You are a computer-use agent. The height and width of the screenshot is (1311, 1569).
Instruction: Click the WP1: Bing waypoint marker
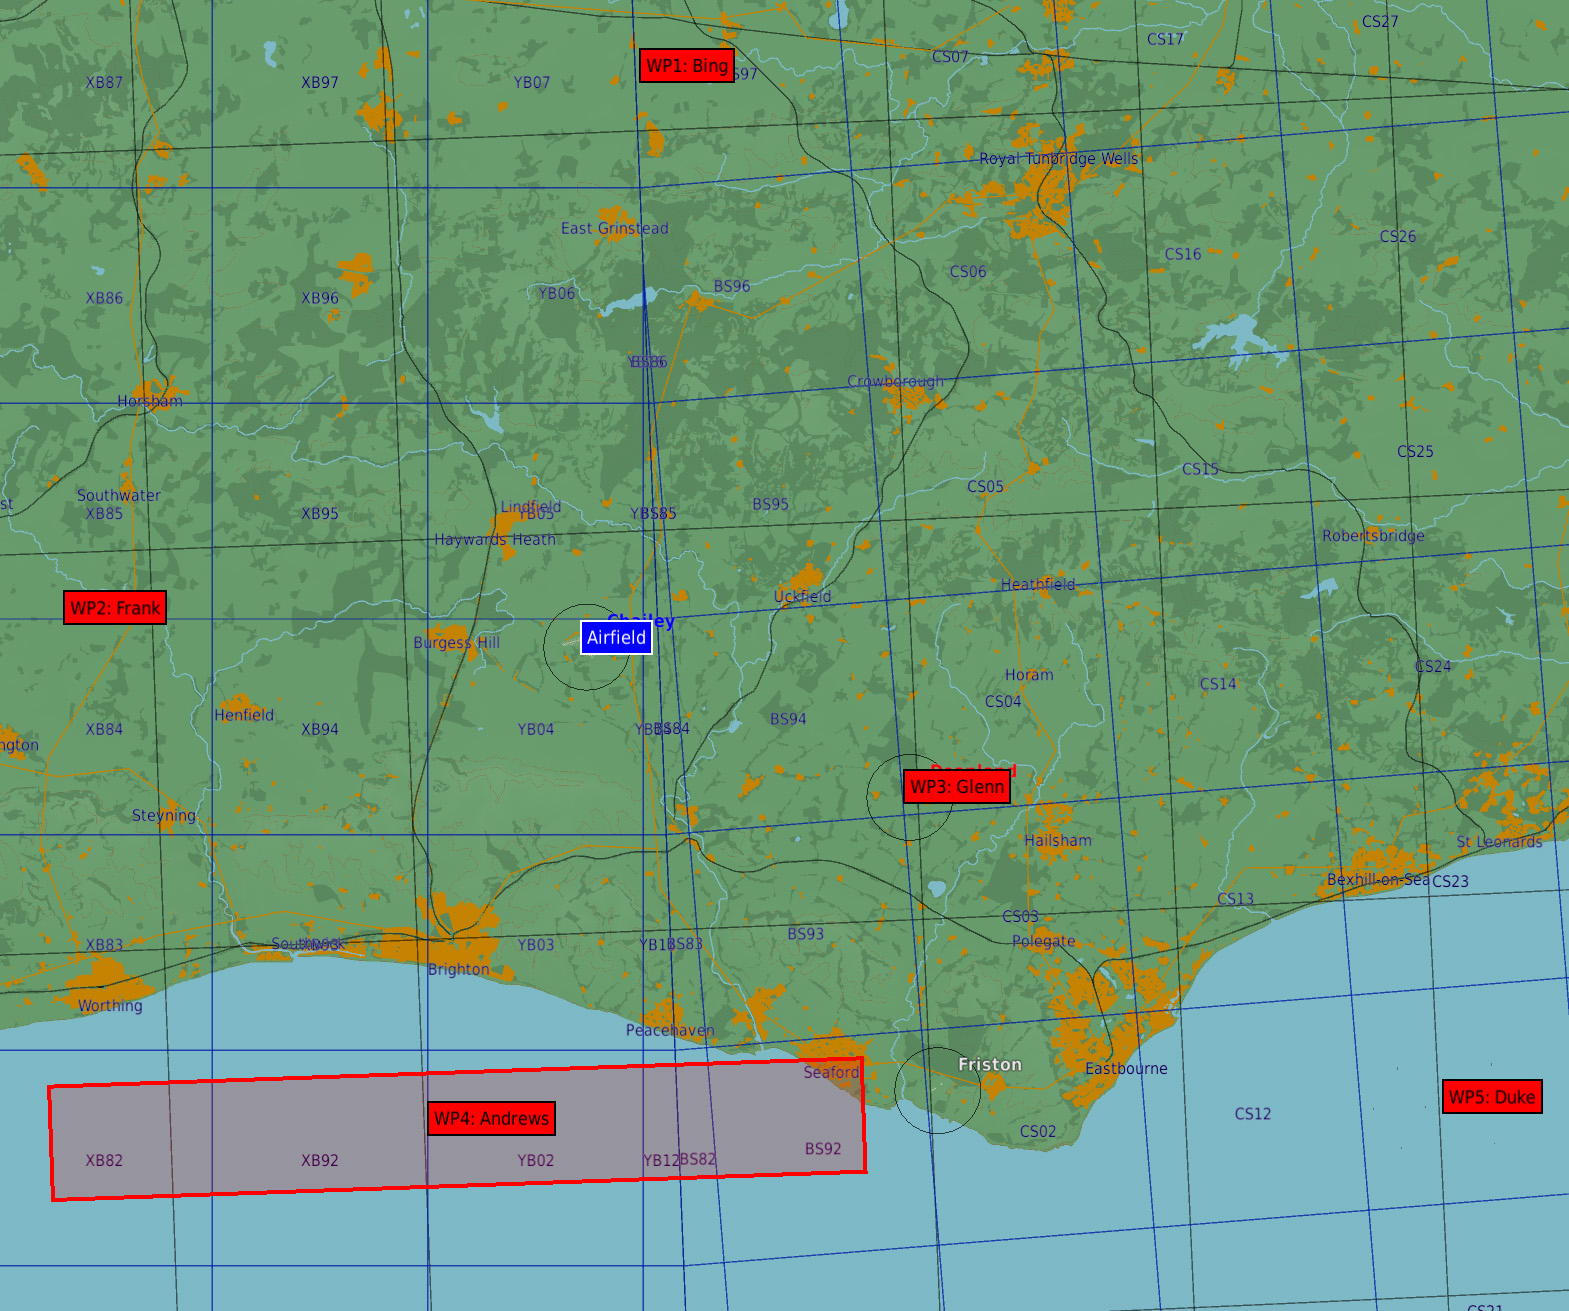[687, 66]
